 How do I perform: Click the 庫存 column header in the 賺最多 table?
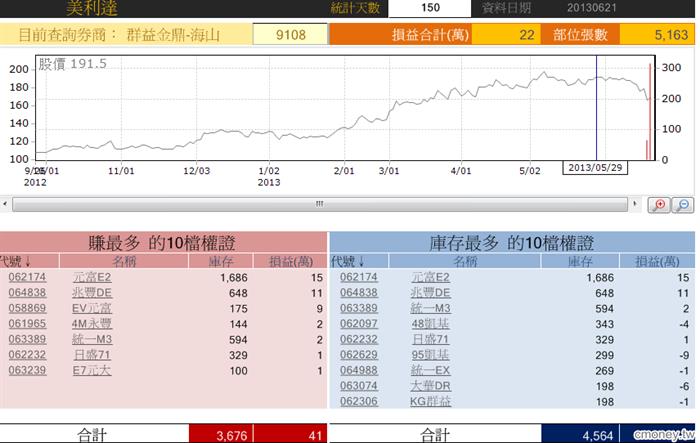coord(221,261)
